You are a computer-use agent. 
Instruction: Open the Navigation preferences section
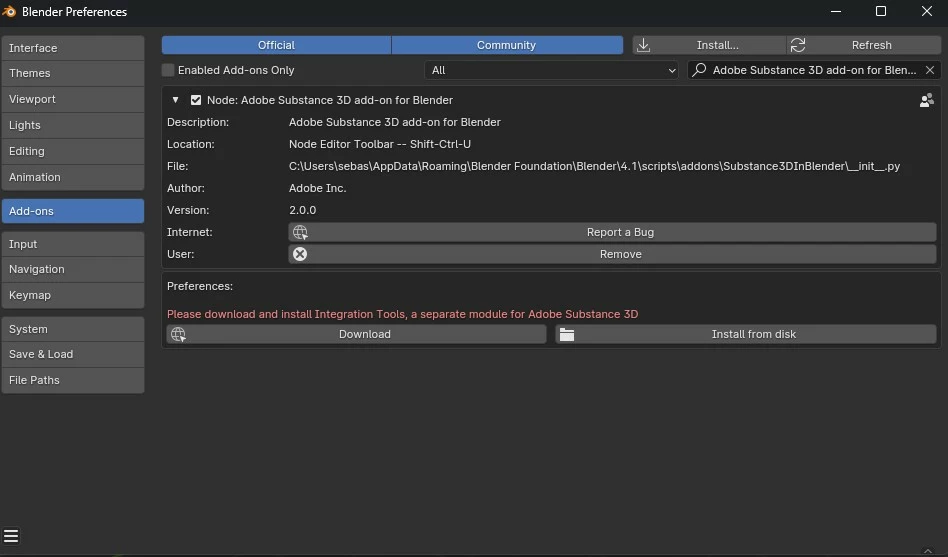pyautogui.click(x=73, y=269)
